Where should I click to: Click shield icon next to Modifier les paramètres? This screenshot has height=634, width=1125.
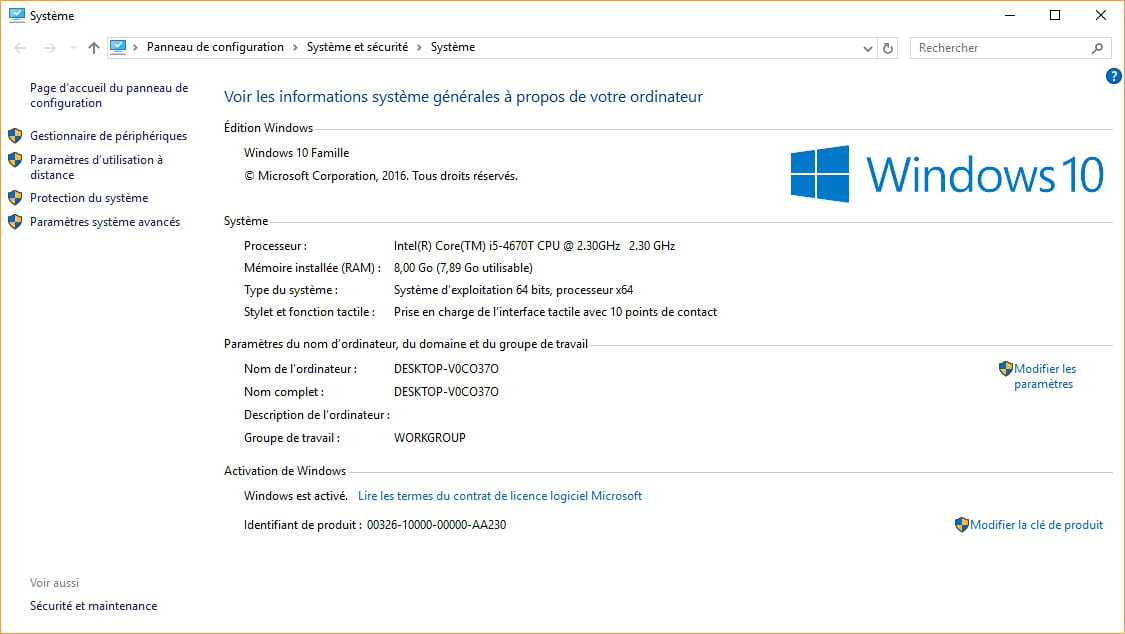pyautogui.click(x=1006, y=369)
